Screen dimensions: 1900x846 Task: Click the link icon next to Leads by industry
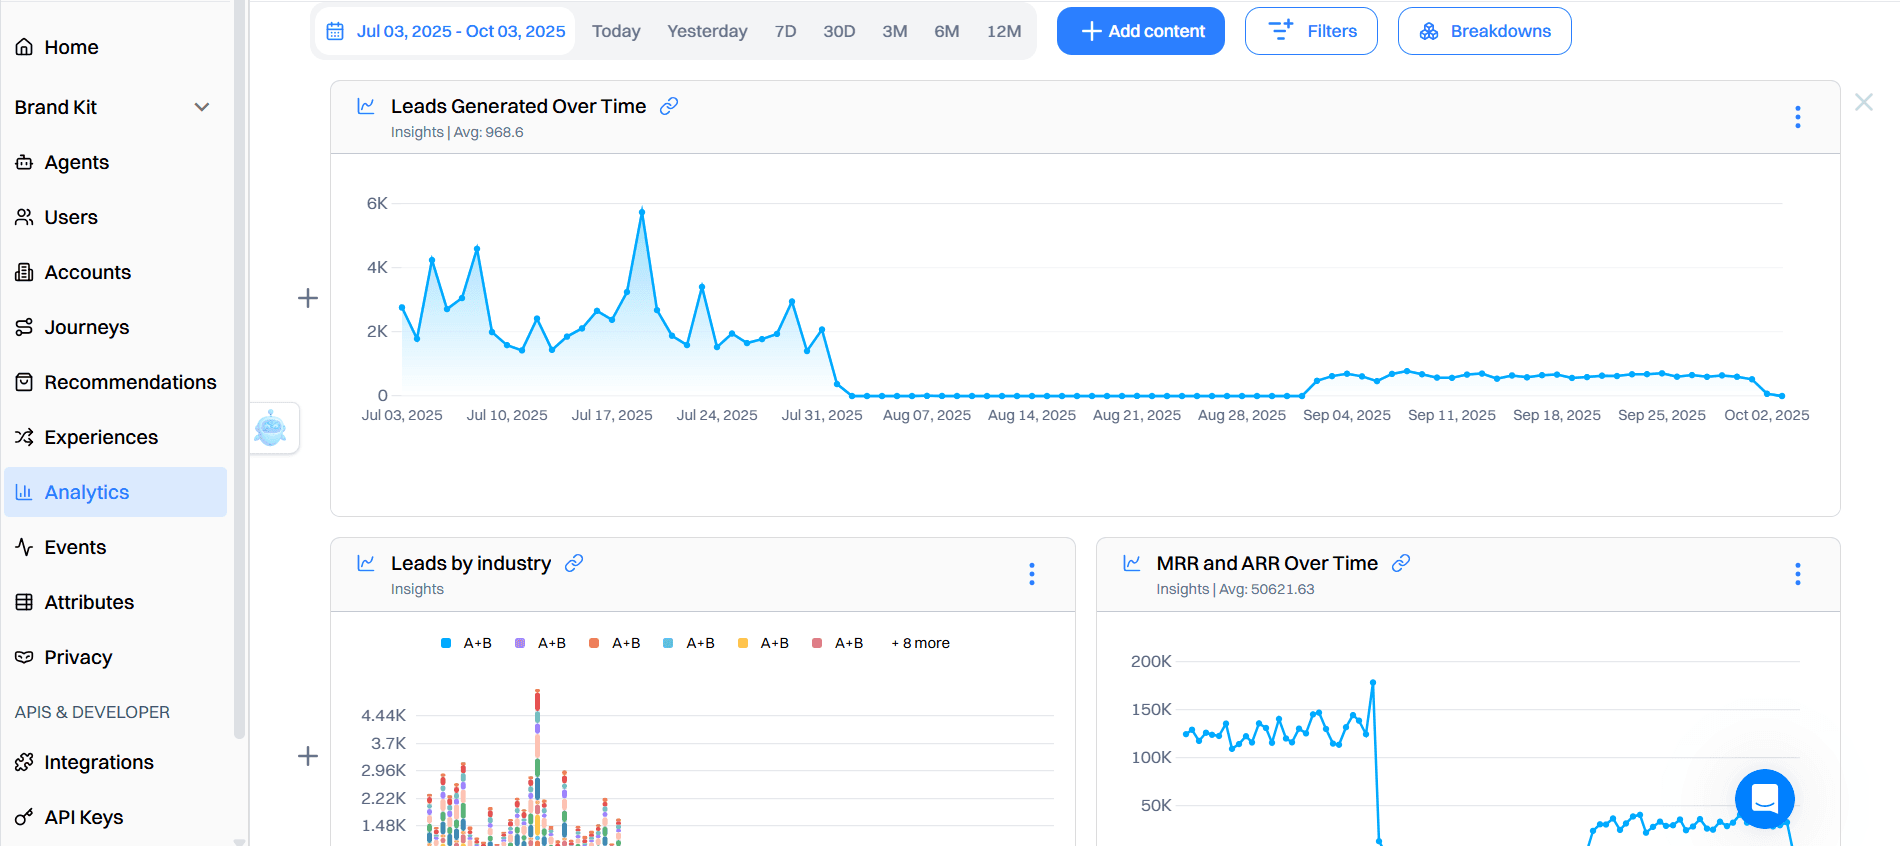click(574, 563)
